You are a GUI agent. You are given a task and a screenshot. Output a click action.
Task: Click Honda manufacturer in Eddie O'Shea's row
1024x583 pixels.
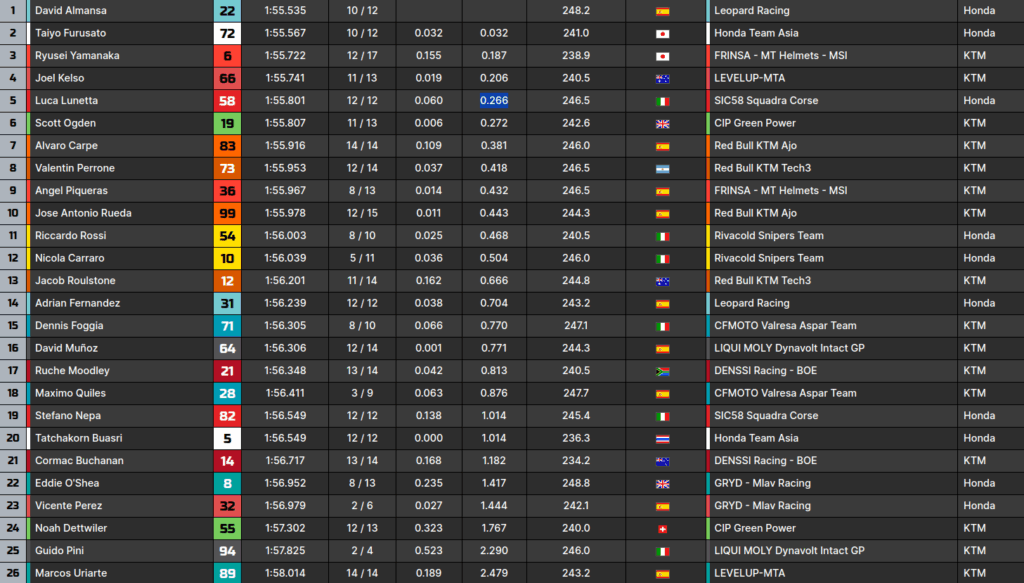[979, 483]
